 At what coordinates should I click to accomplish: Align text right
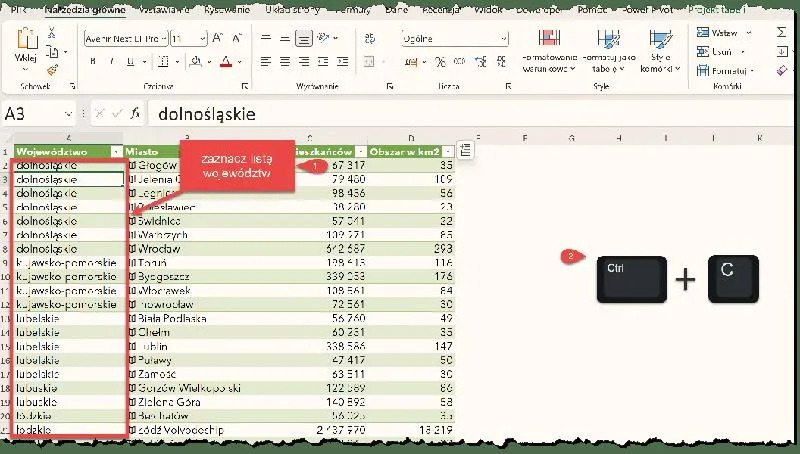tap(304, 62)
